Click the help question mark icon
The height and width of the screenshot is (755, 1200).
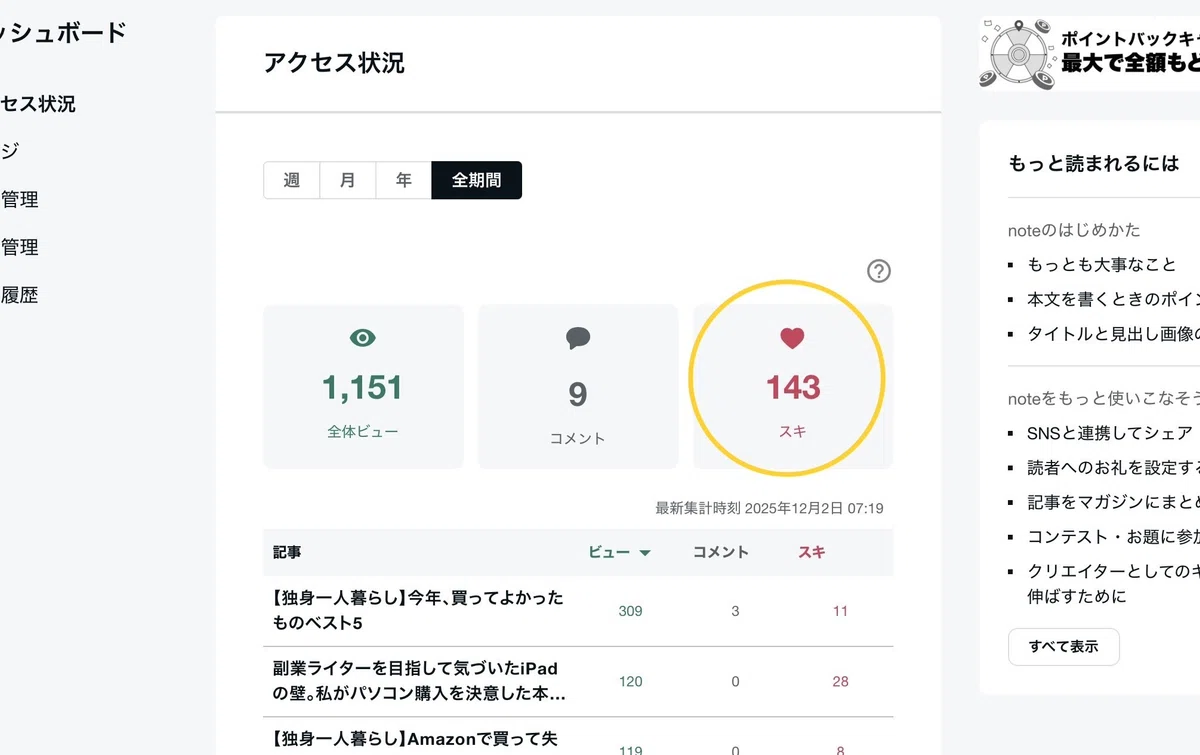coord(878,271)
